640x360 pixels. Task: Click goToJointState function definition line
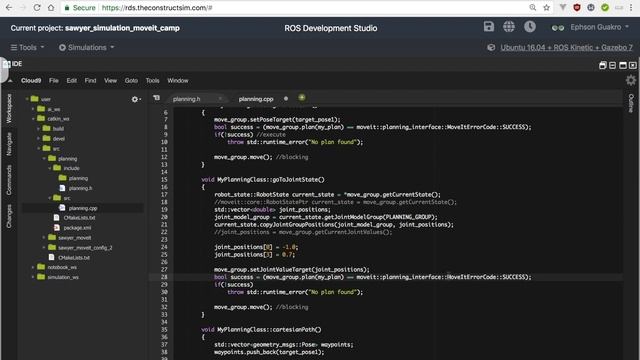(x=263, y=180)
